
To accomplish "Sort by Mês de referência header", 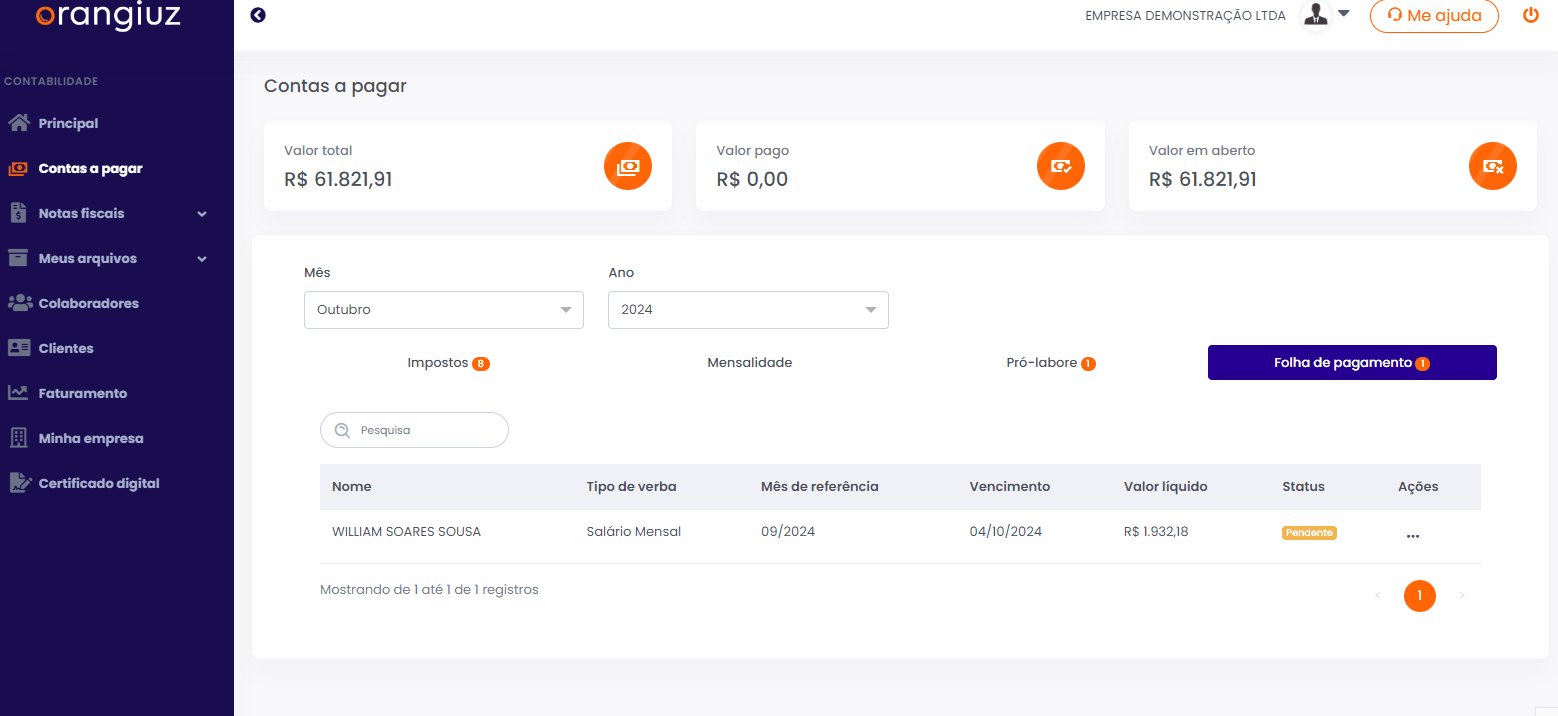I will (x=820, y=487).
